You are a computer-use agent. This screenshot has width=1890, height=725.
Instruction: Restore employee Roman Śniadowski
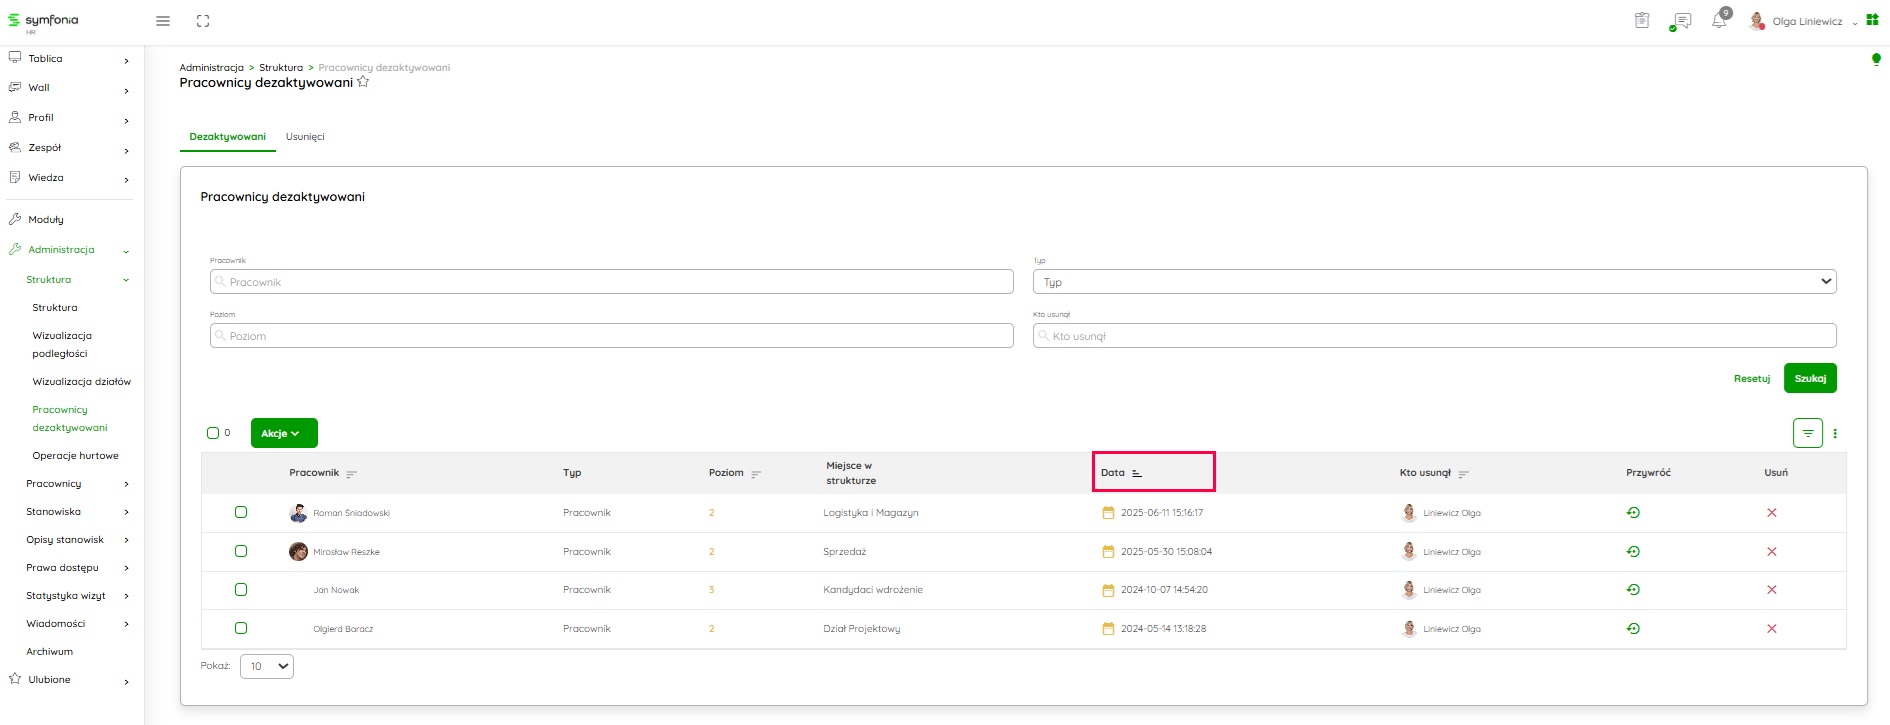[x=1633, y=513]
